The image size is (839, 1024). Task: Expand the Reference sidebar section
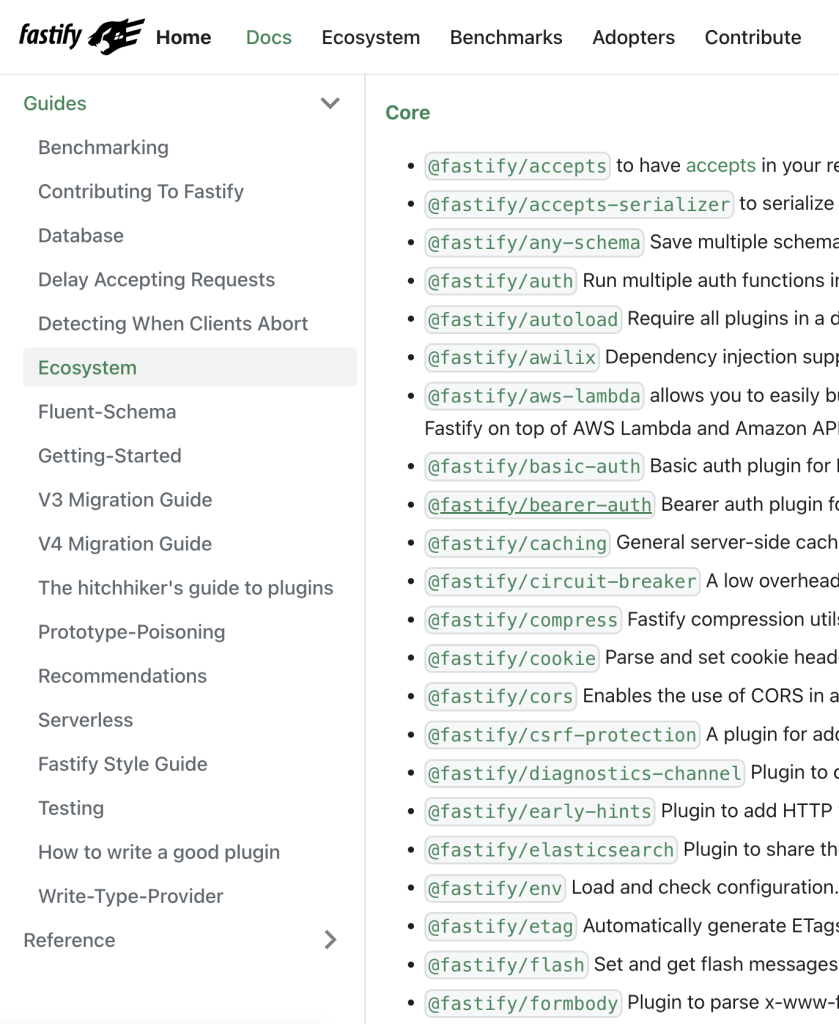tap(330, 940)
